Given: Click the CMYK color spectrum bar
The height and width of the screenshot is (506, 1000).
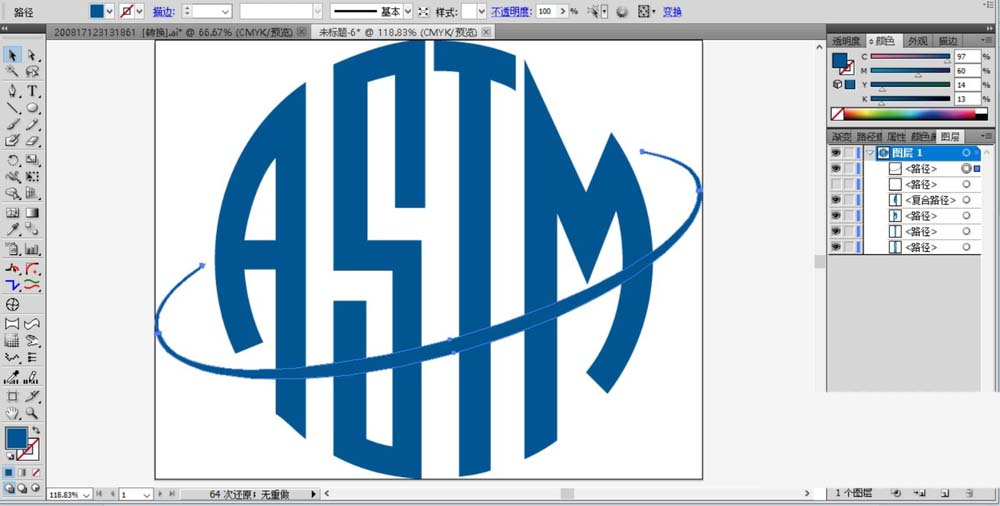Looking at the screenshot, I should 916,114.
